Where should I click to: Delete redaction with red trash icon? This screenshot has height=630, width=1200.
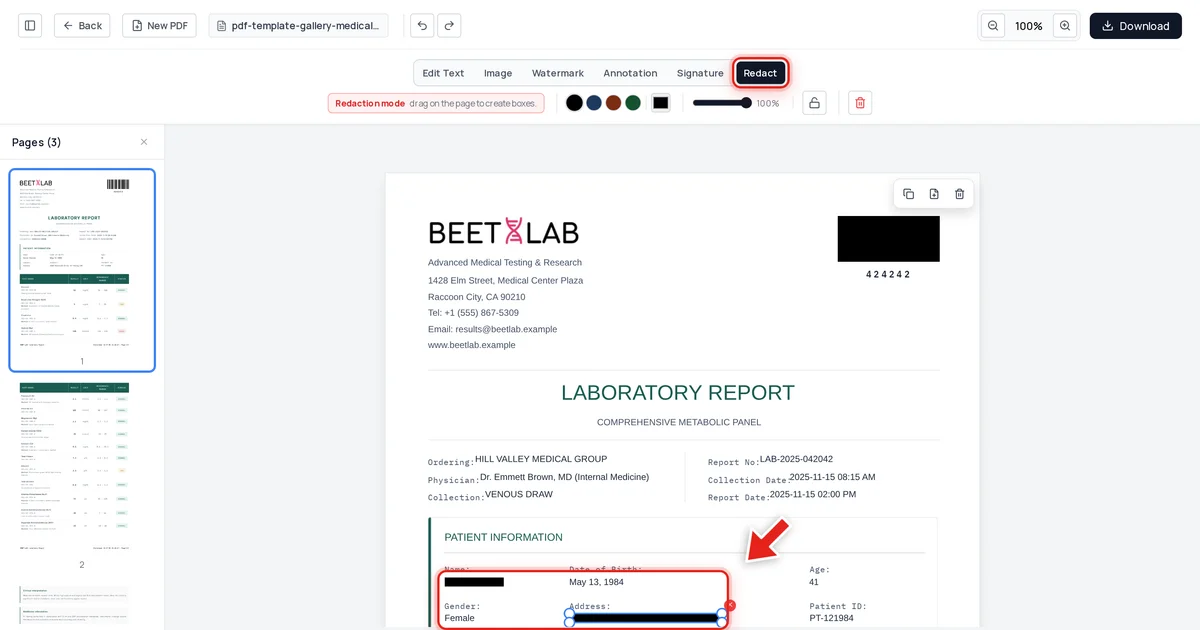(860, 103)
